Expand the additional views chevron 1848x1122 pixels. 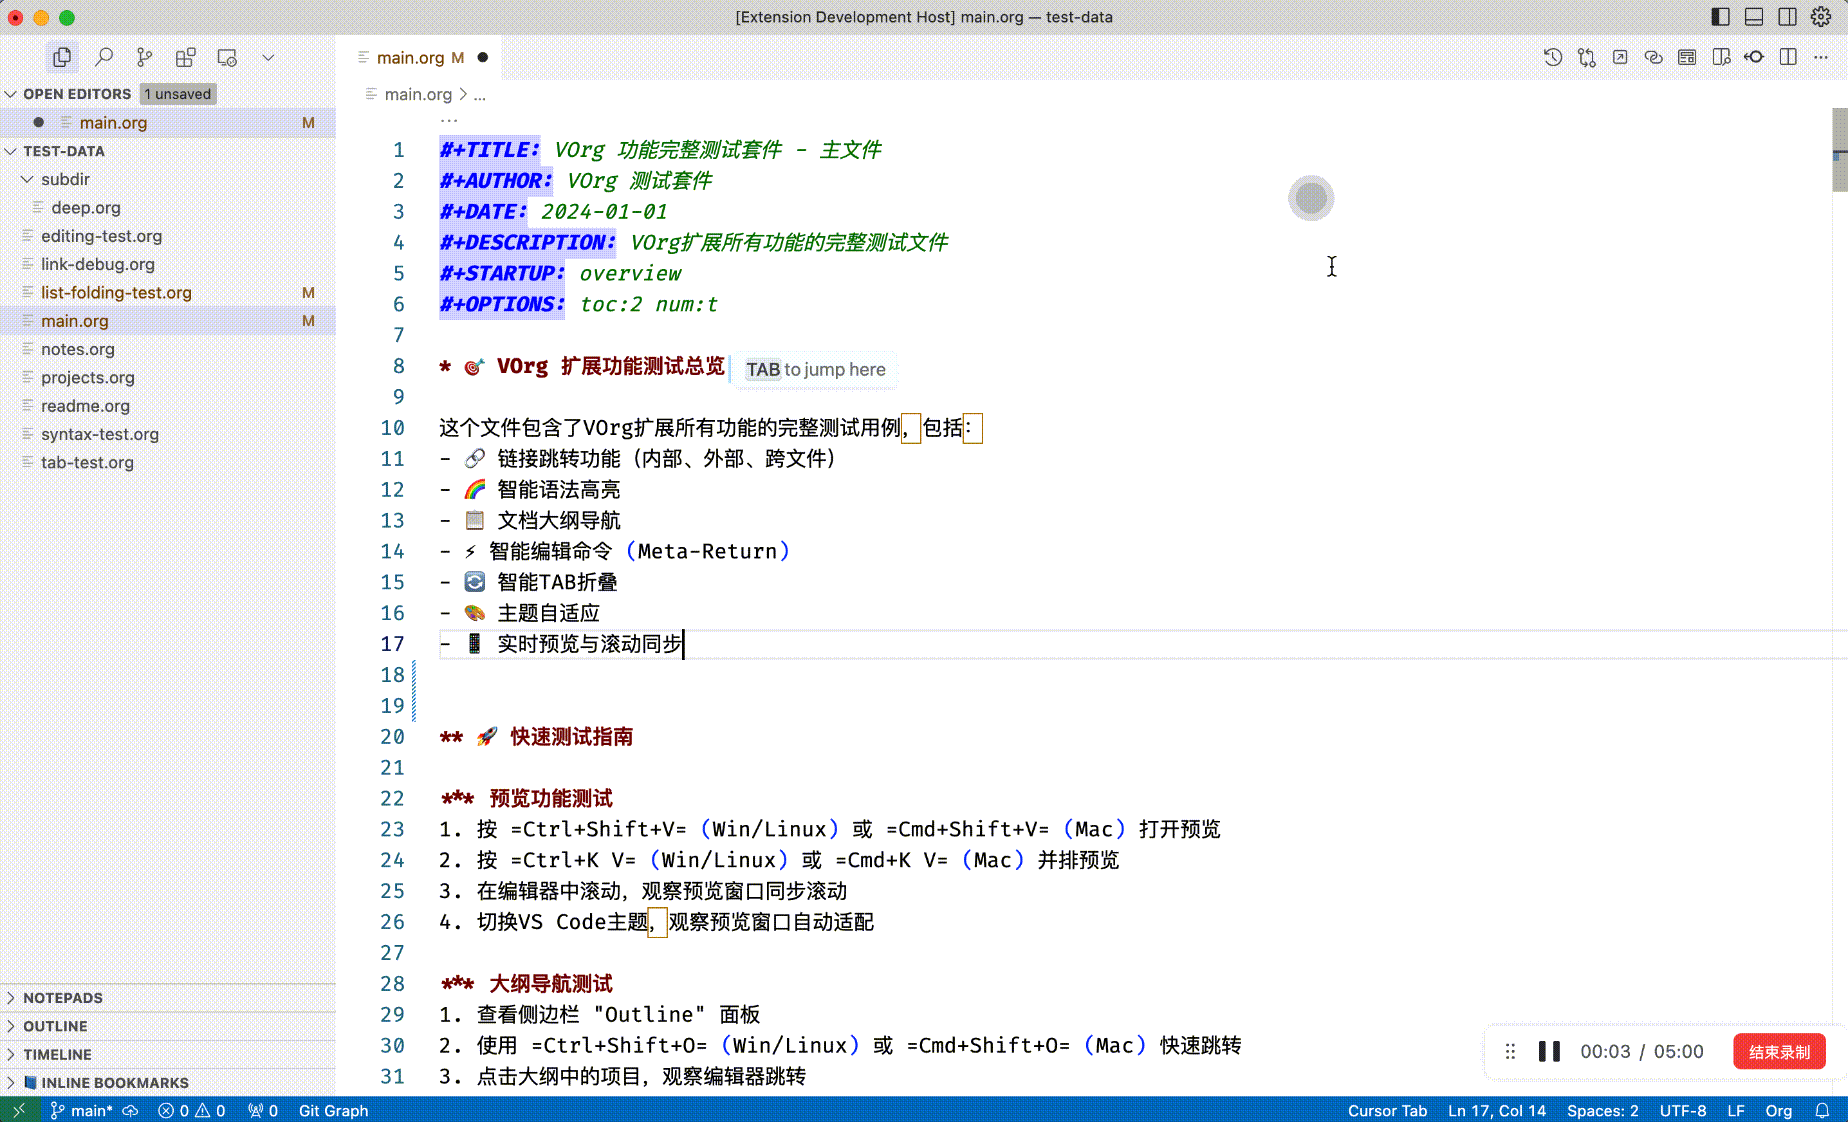tap(268, 57)
